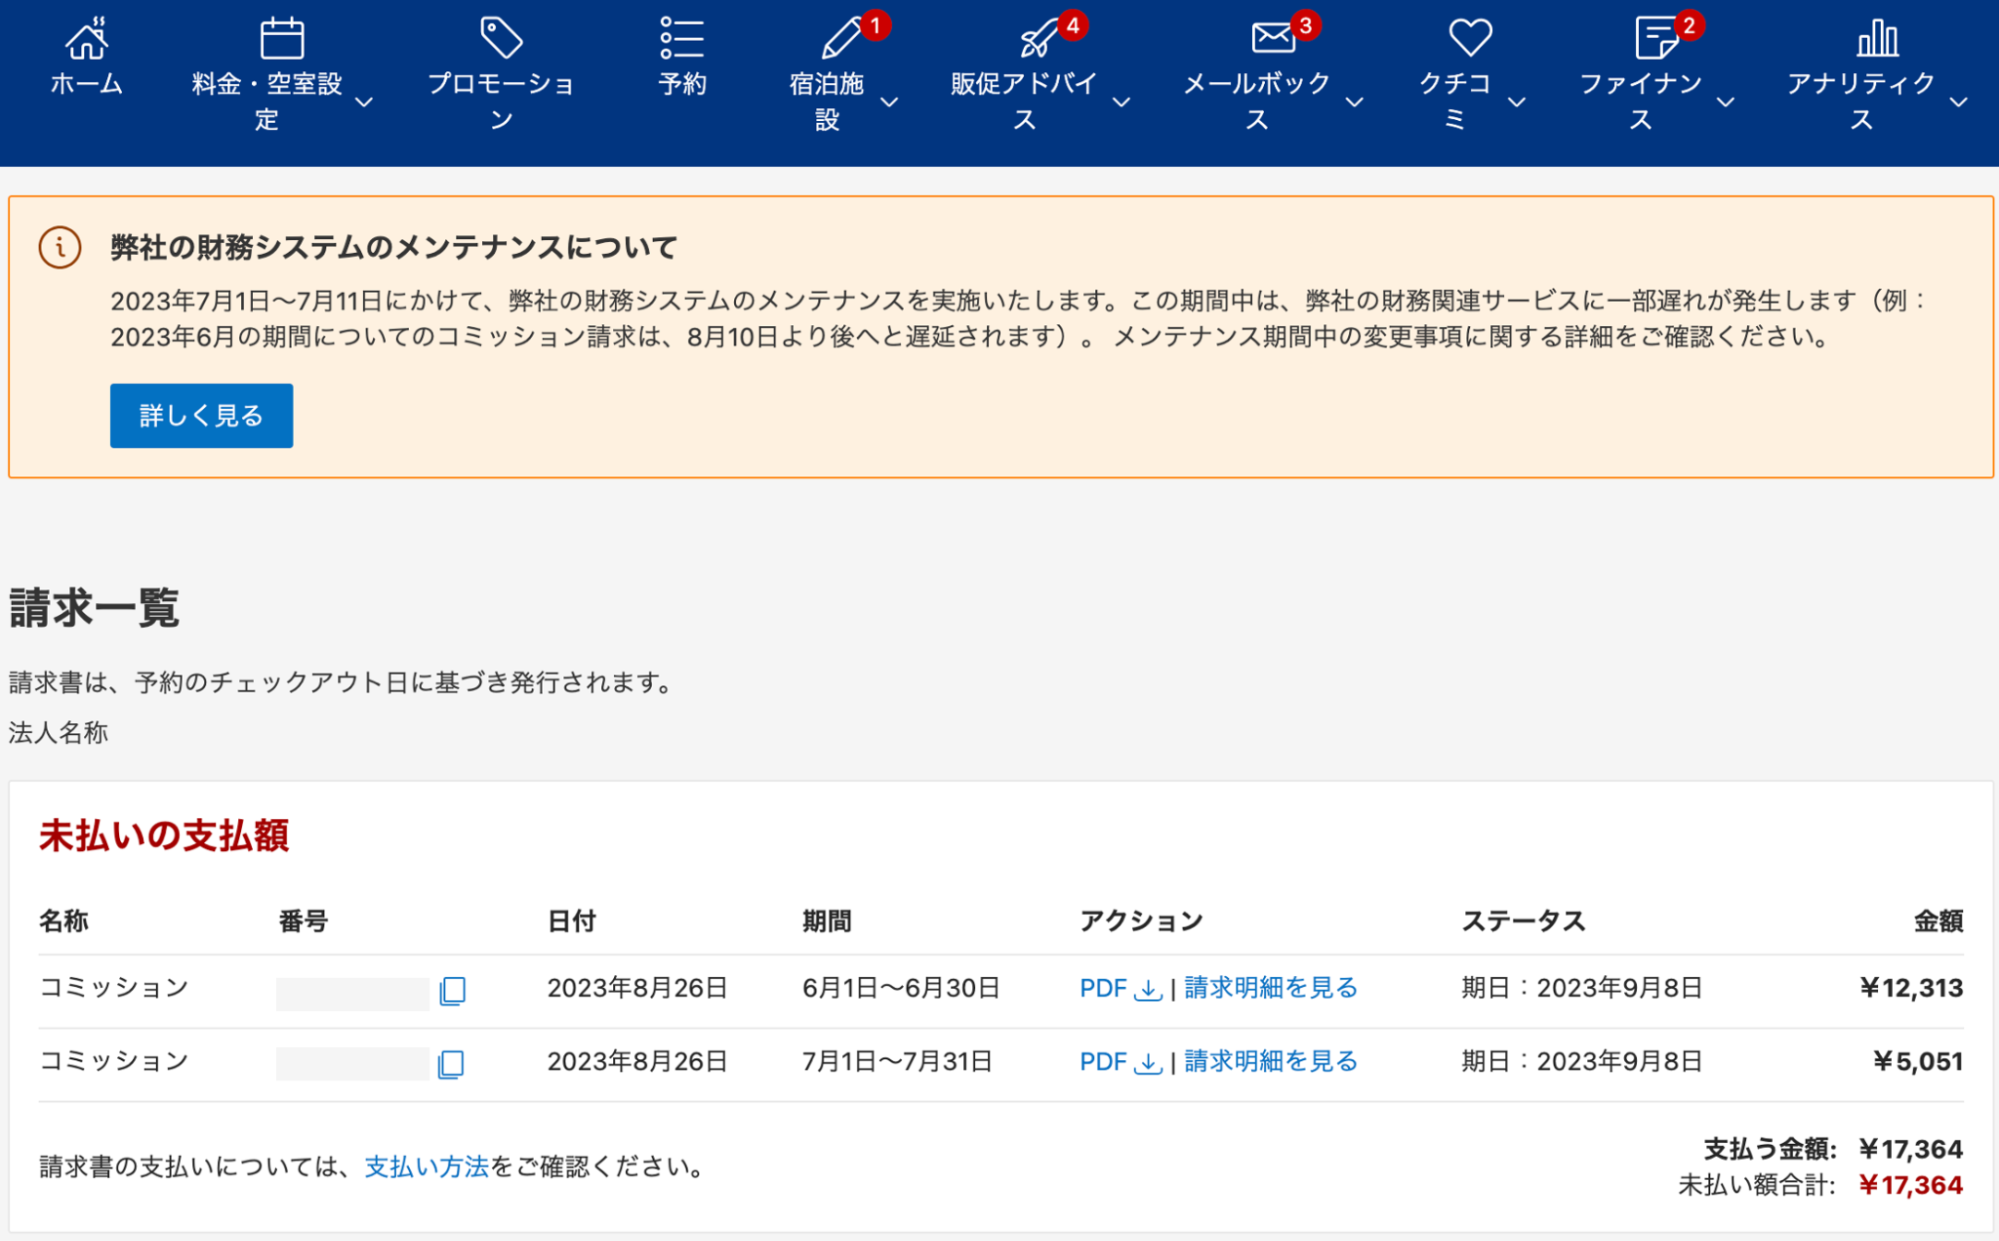
Task: Open the 支払い方法 link
Action: (x=426, y=1166)
